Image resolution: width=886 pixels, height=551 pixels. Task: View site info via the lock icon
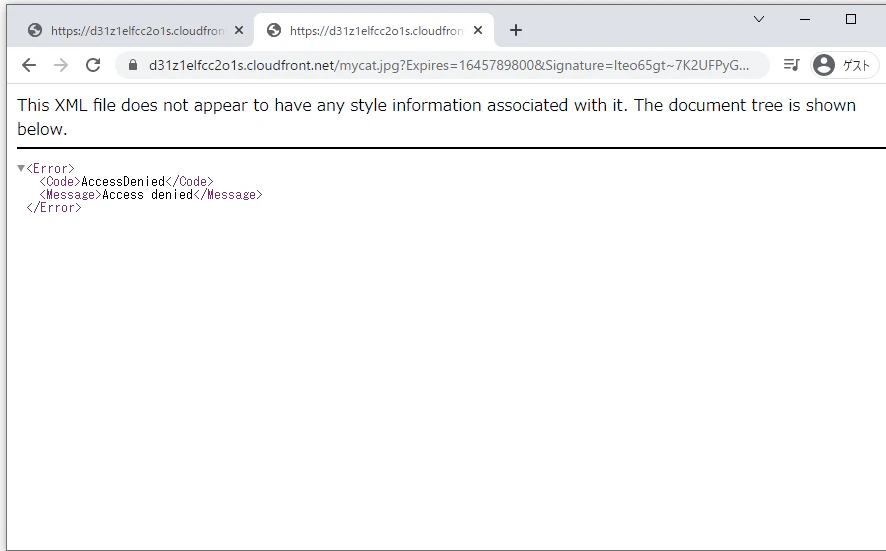click(x=133, y=65)
